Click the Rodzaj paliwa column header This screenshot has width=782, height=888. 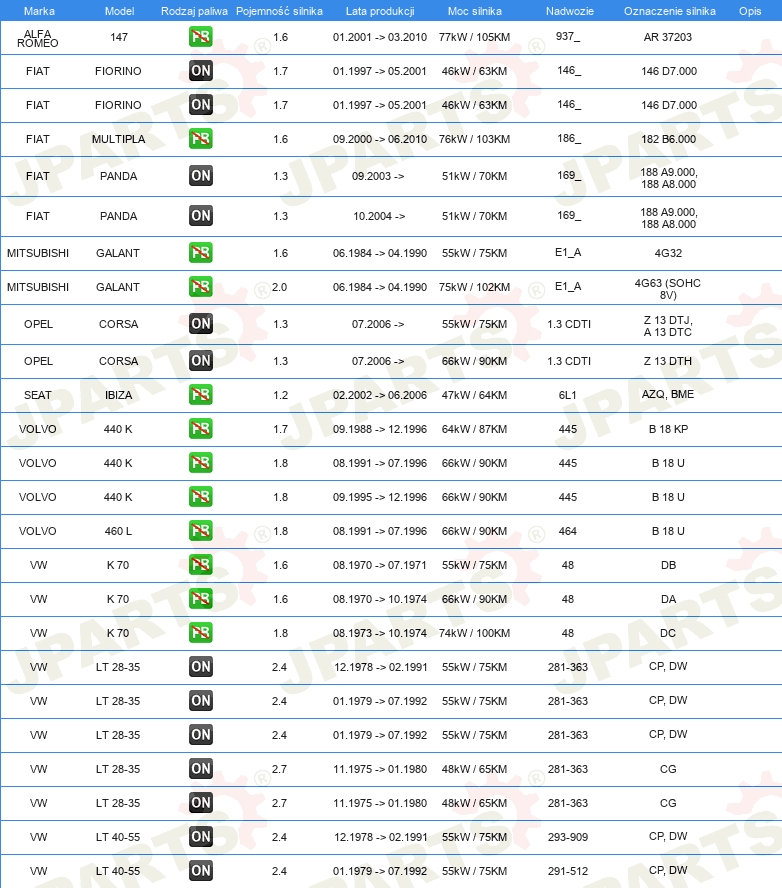pyautogui.click(x=194, y=11)
